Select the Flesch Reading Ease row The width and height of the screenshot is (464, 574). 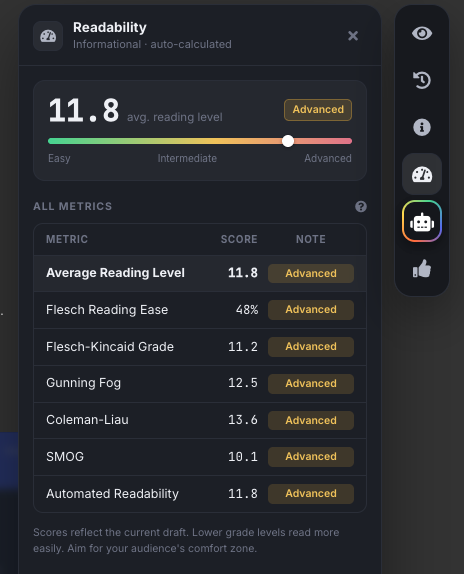(200, 310)
